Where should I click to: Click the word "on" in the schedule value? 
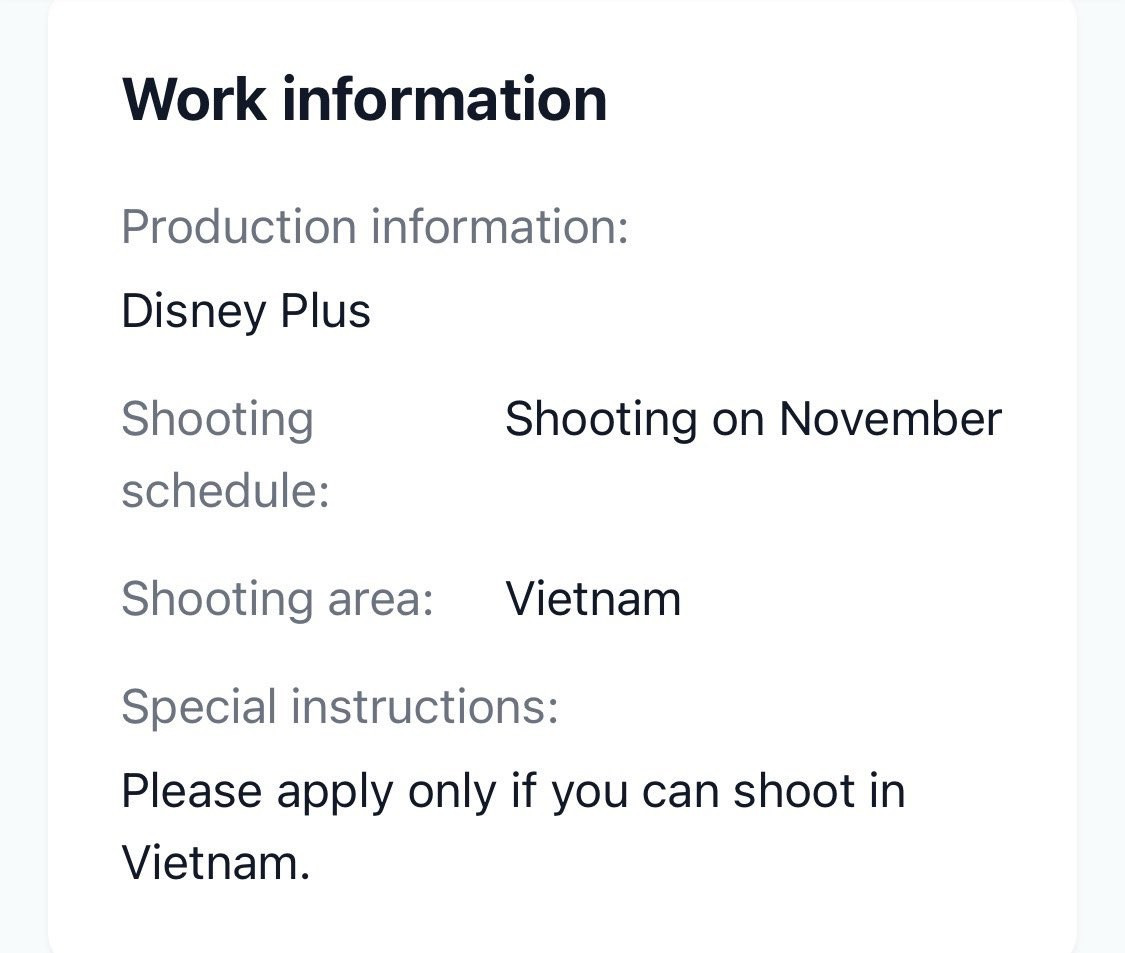(738, 419)
